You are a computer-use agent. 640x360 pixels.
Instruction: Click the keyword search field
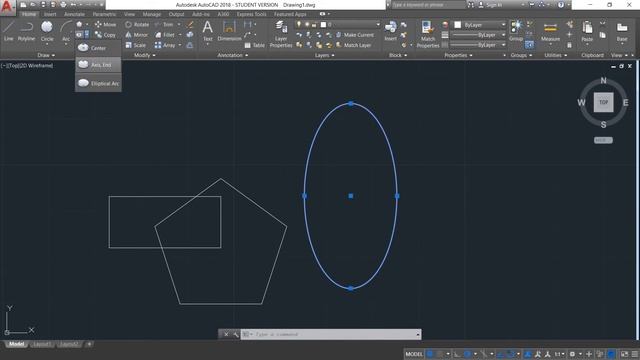428,5
